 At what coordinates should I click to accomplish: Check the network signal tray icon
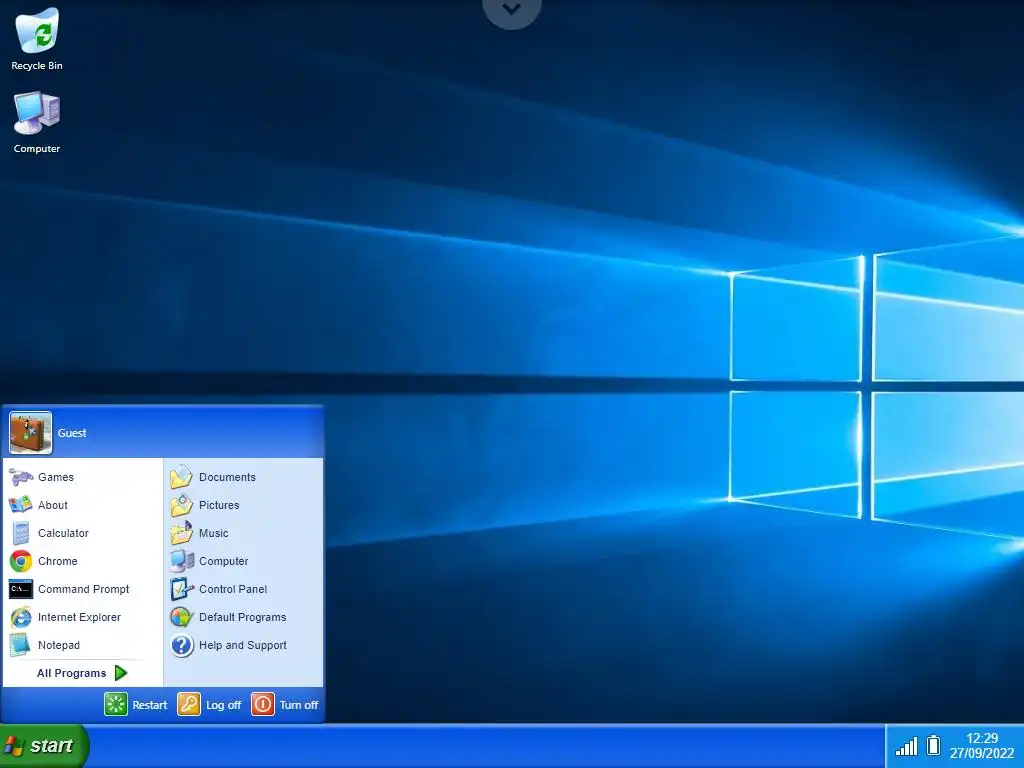[906, 746]
